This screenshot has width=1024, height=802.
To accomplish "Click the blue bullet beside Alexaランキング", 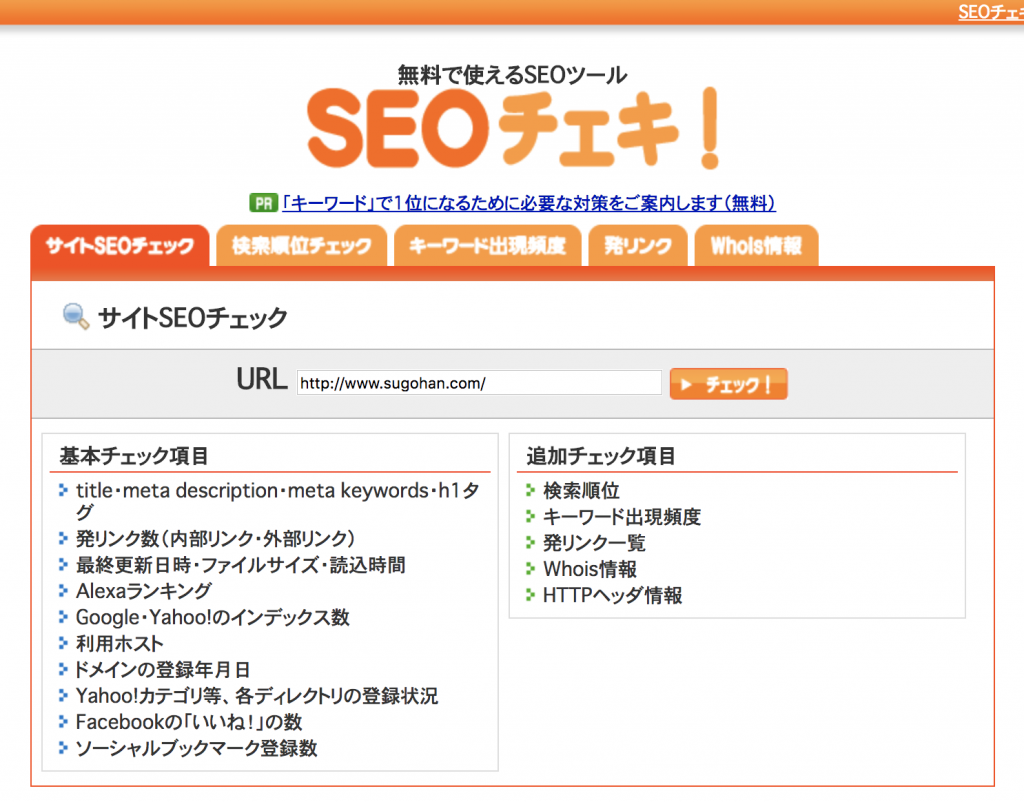I will [63, 590].
